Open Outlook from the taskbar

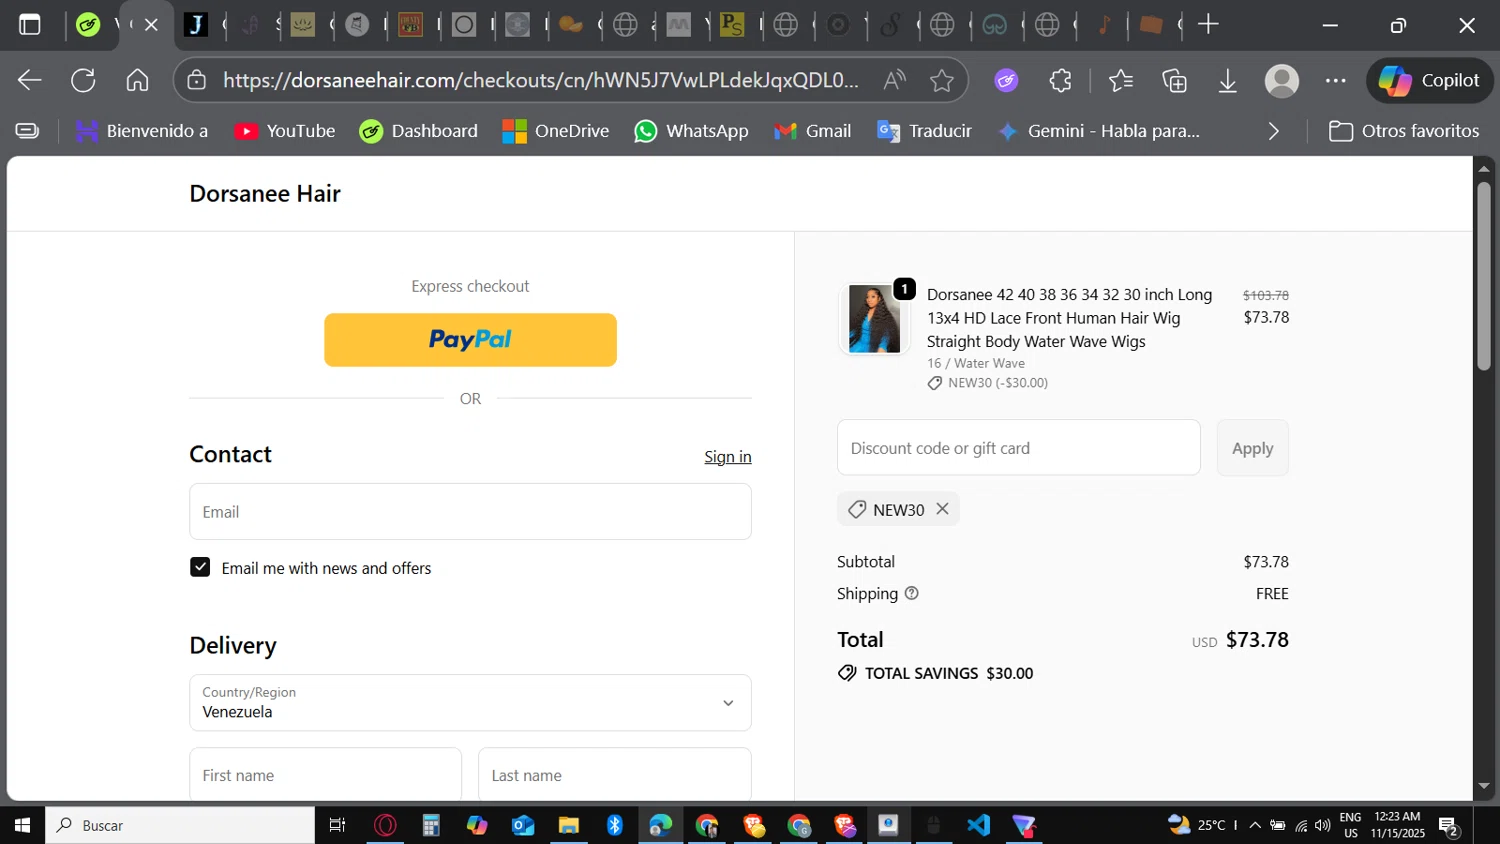[x=523, y=825]
